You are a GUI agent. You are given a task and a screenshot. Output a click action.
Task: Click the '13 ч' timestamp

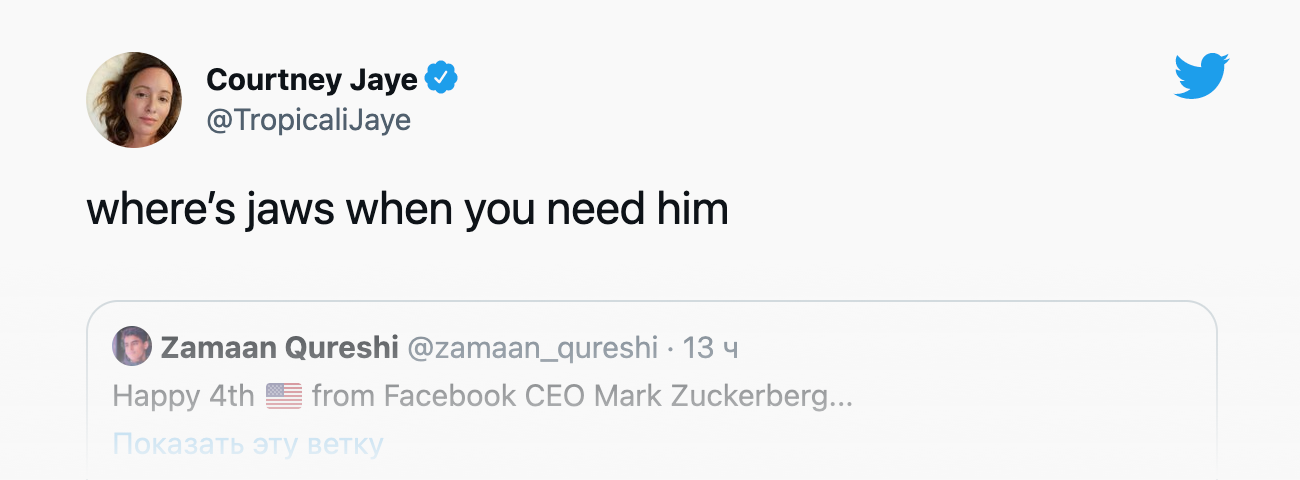pyautogui.click(x=710, y=347)
